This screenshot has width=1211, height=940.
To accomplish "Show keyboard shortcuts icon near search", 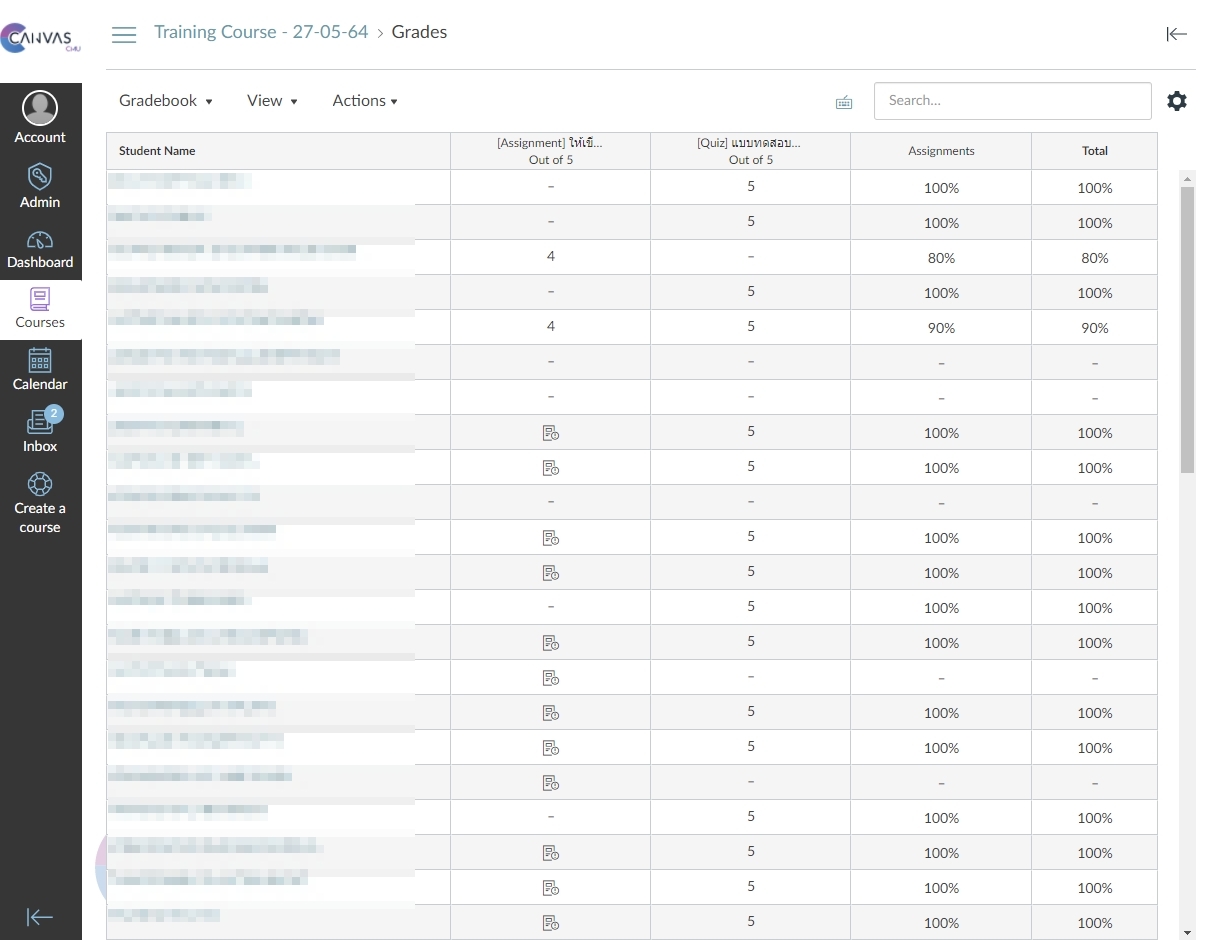I will (844, 102).
